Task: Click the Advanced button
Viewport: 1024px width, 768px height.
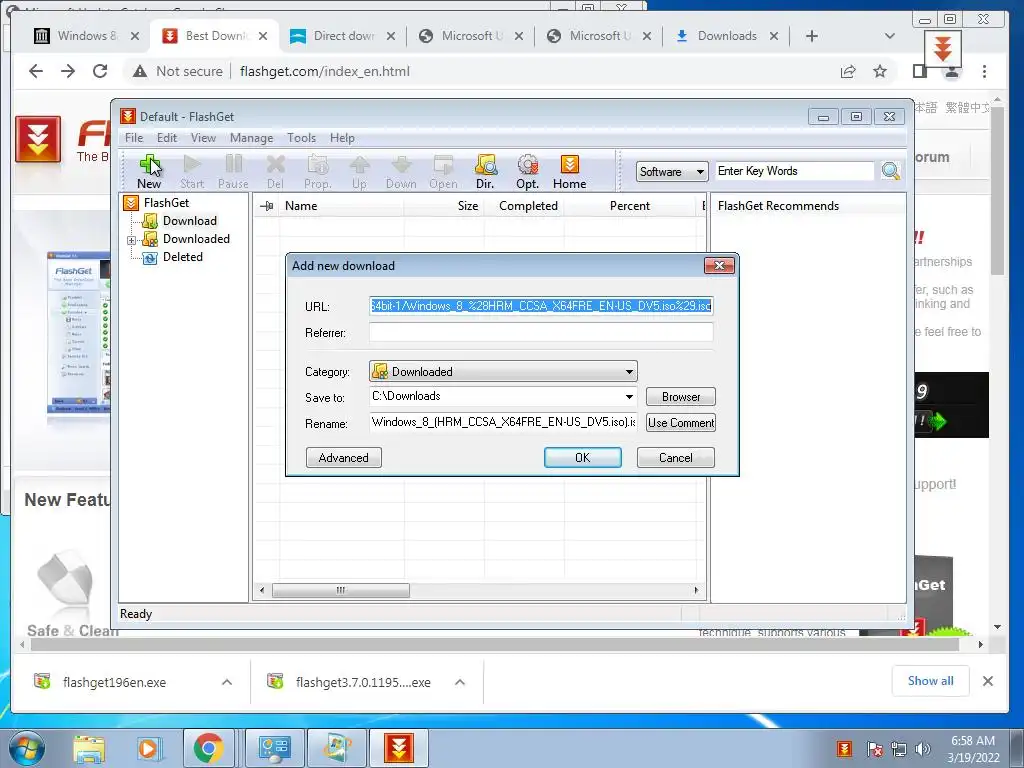Action: pos(344,458)
